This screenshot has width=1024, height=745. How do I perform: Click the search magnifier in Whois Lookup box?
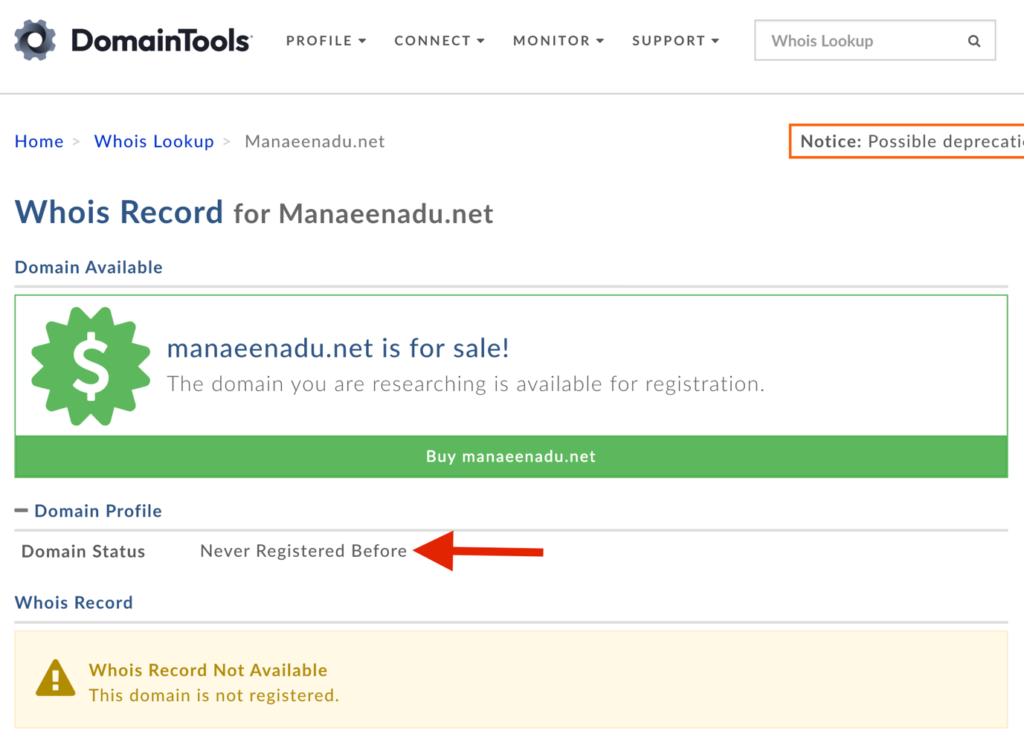tap(974, 40)
